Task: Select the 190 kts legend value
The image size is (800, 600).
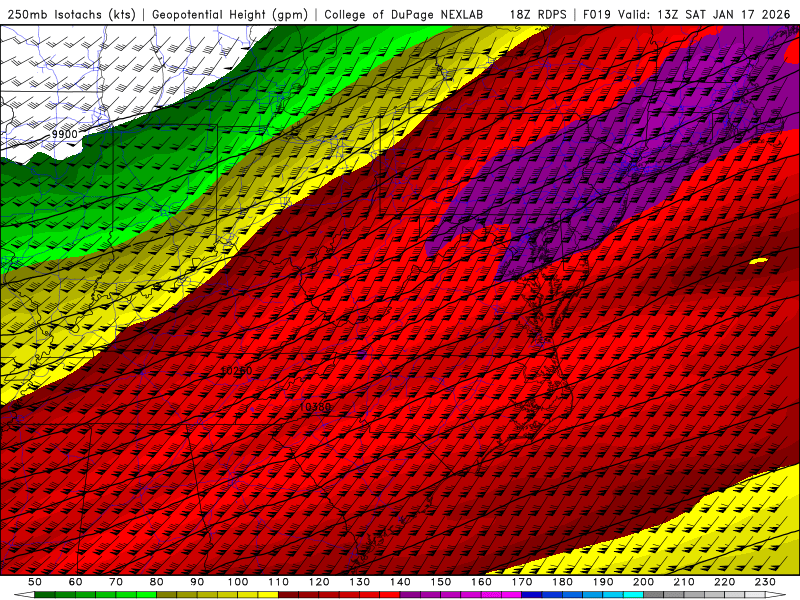Action: [603, 582]
